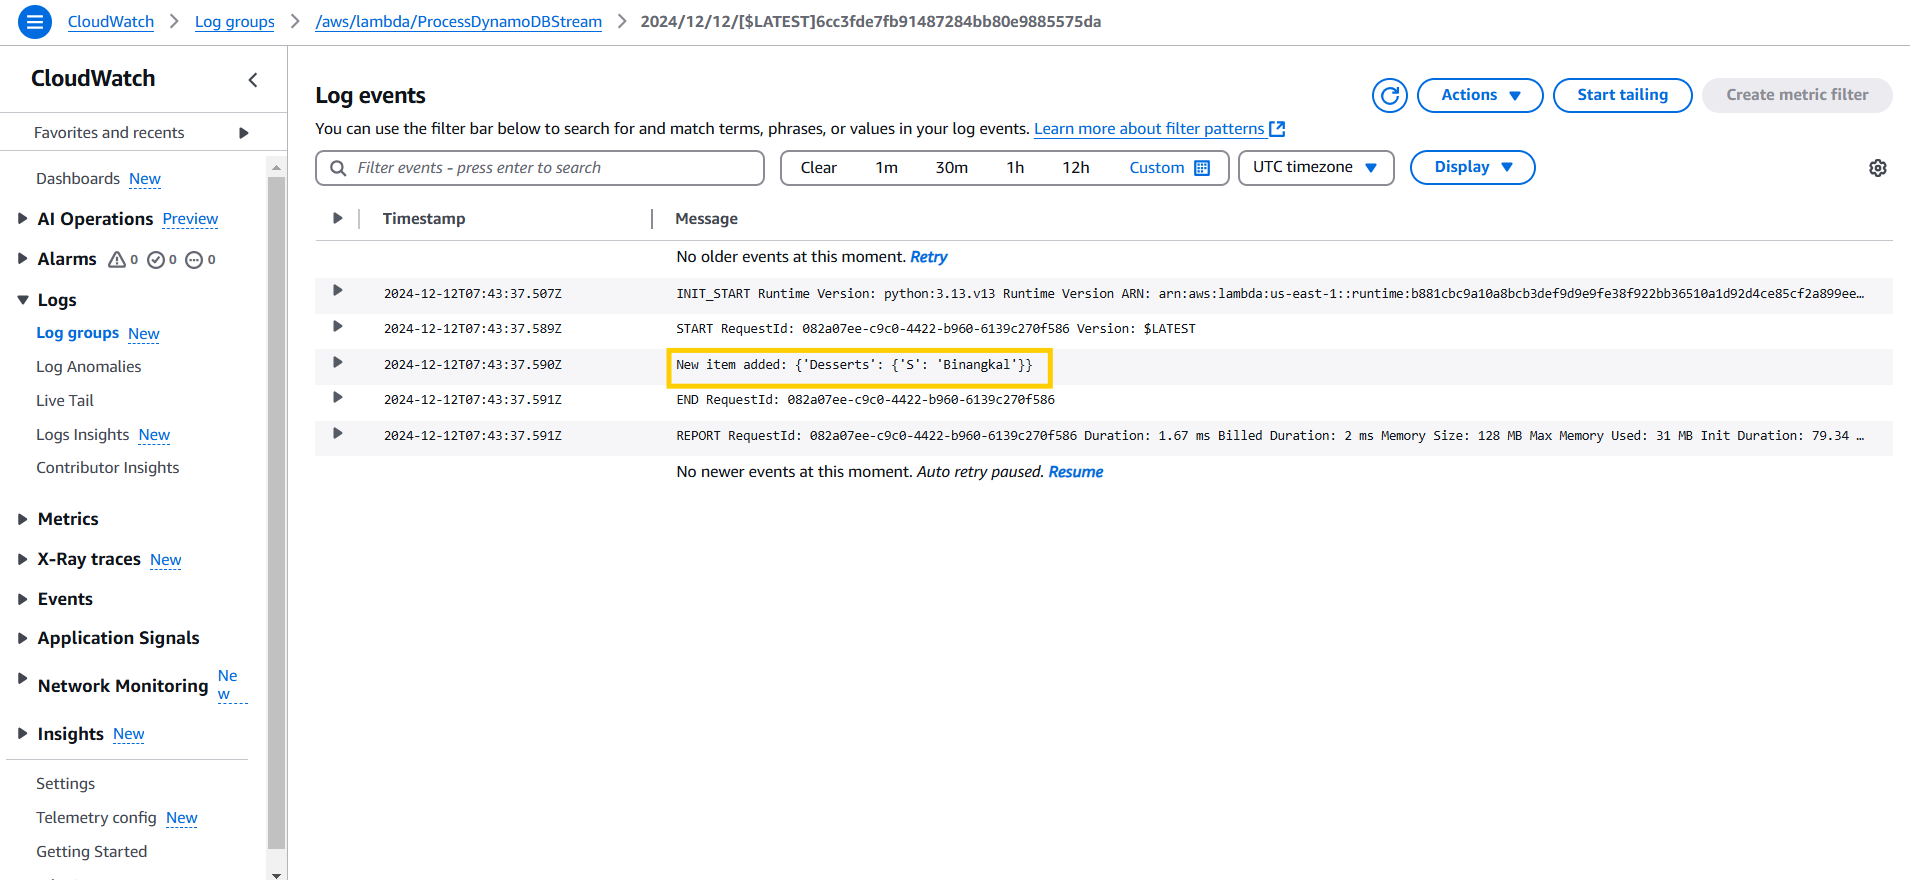The width and height of the screenshot is (1910, 880).
Task: Open Logs Insights in the sidebar
Action: pyautogui.click(x=83, y=435)
